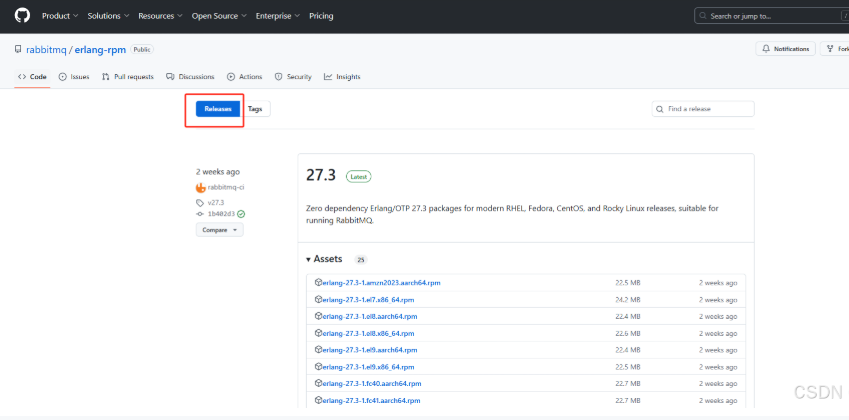Open the v27.3 tag link
849x420 pixels.
(216, 202)
